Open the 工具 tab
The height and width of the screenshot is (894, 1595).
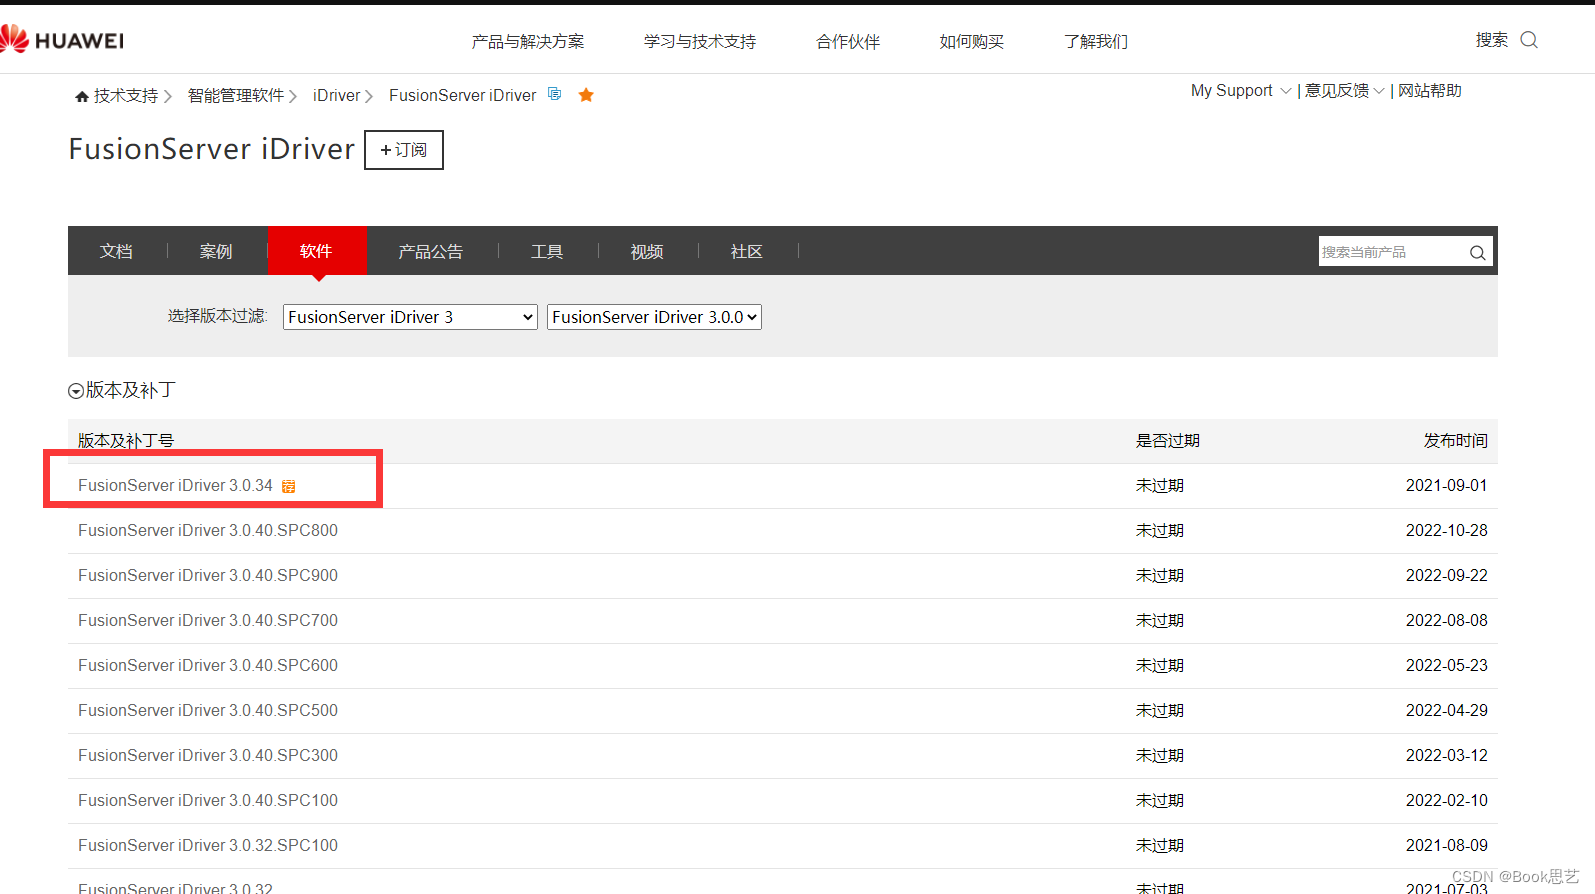547,251
